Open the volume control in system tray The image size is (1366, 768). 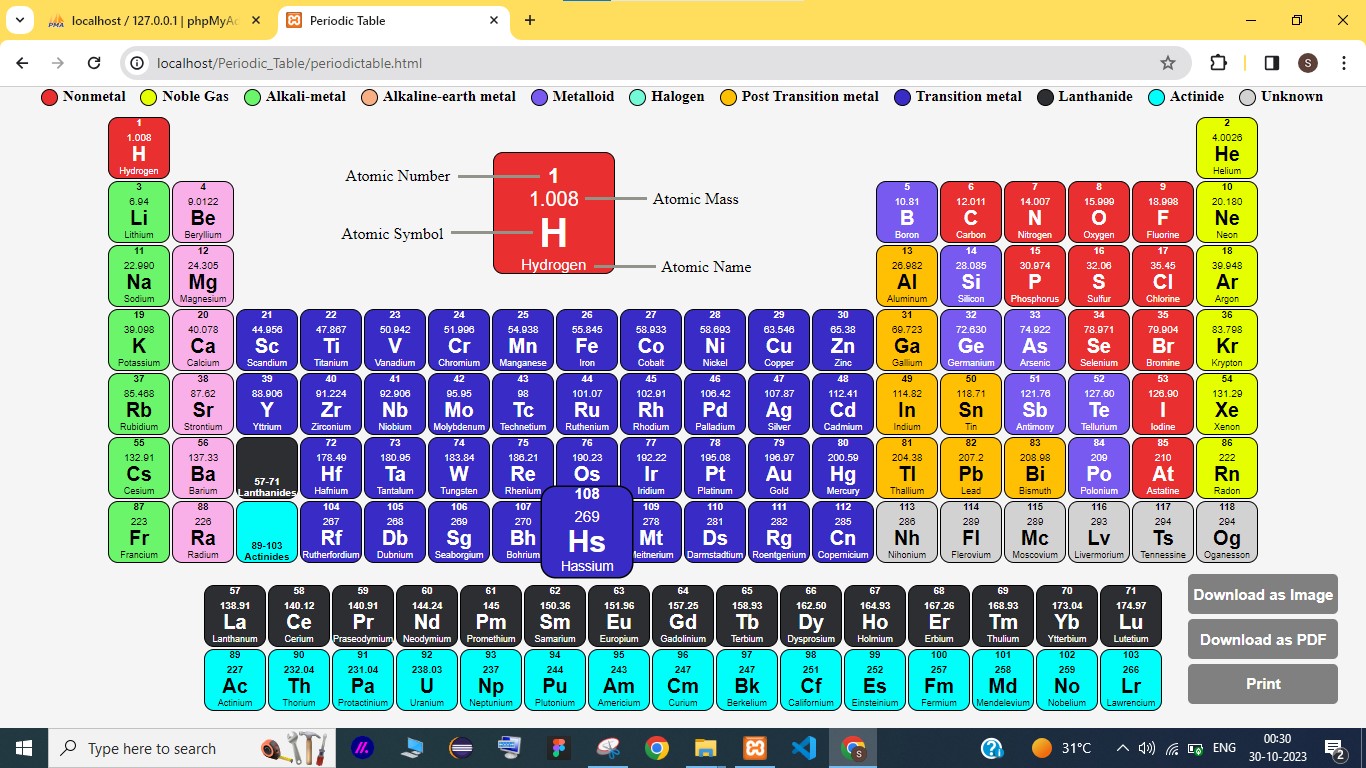click(x=1146, y=748)
